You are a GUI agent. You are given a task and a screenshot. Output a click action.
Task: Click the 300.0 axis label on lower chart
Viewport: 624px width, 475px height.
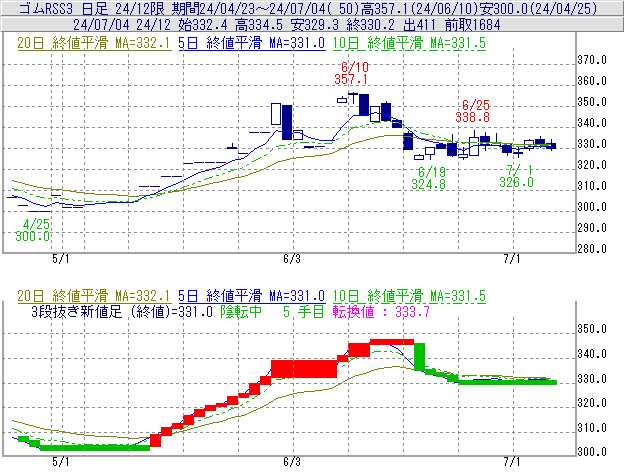[x=592, y=452]
